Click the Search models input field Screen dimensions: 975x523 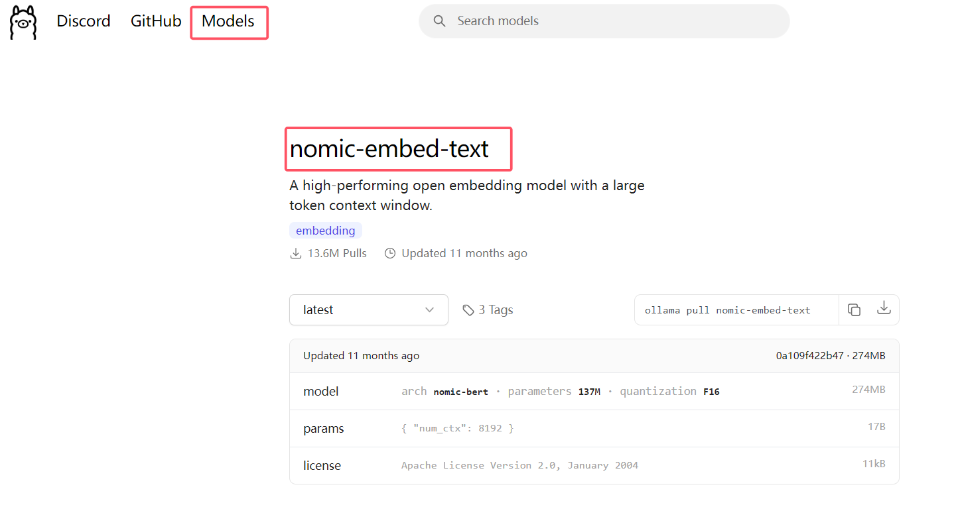pyautogui.click(x=604, y=21)
